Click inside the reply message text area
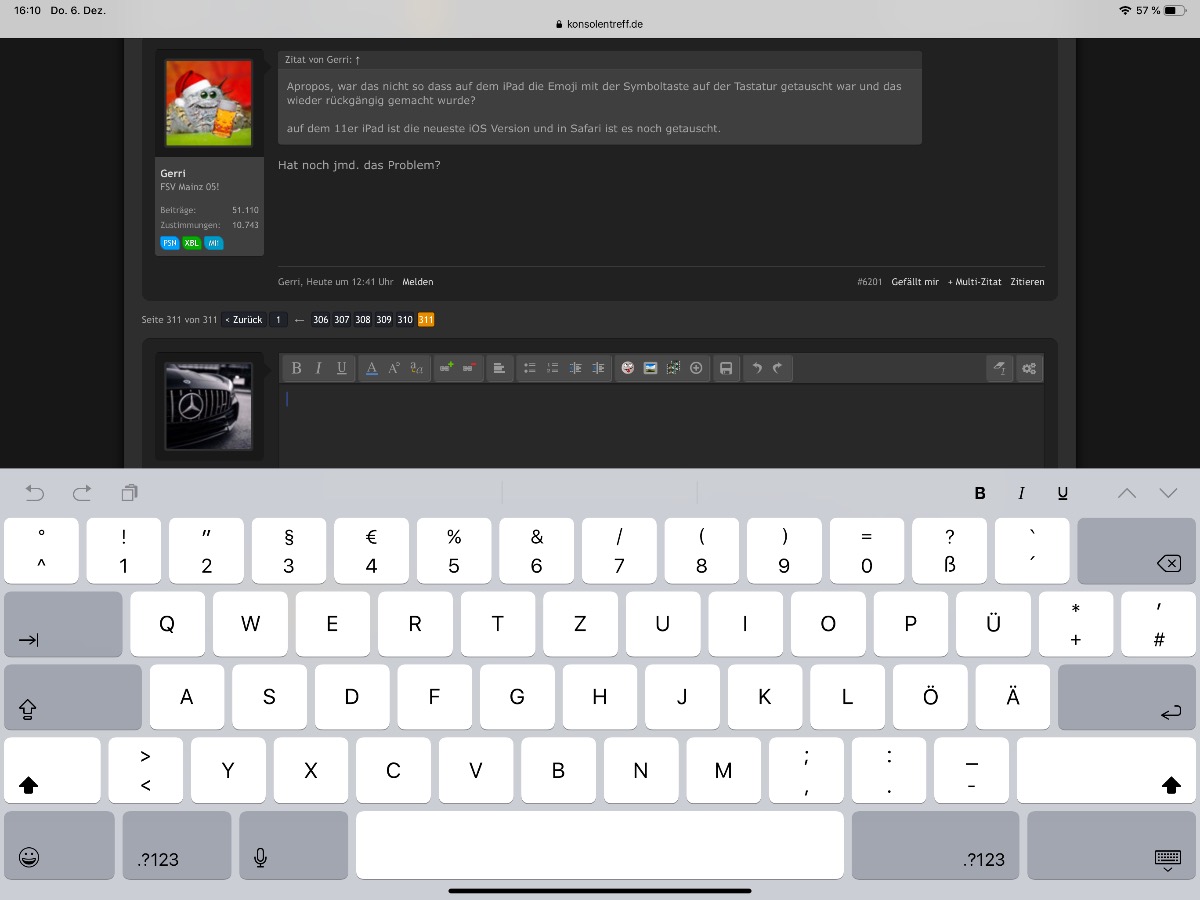This screenshot has width=1200, height=900. [661, 427]
